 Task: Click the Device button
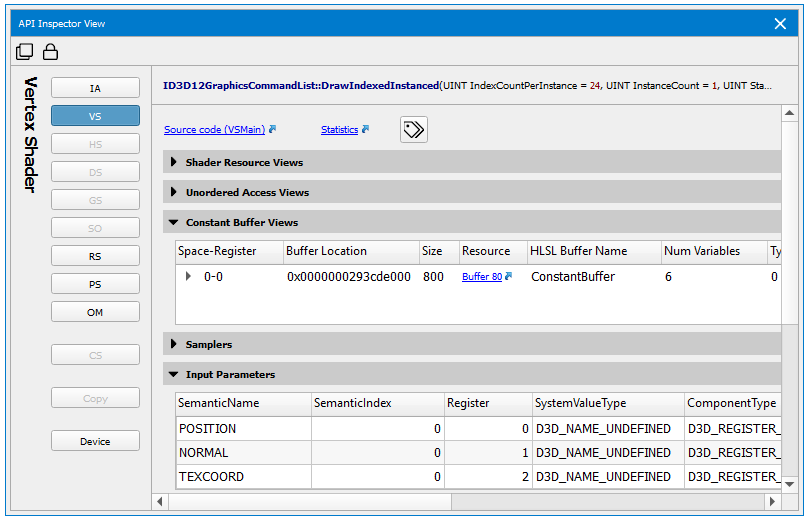coord(95,441)
